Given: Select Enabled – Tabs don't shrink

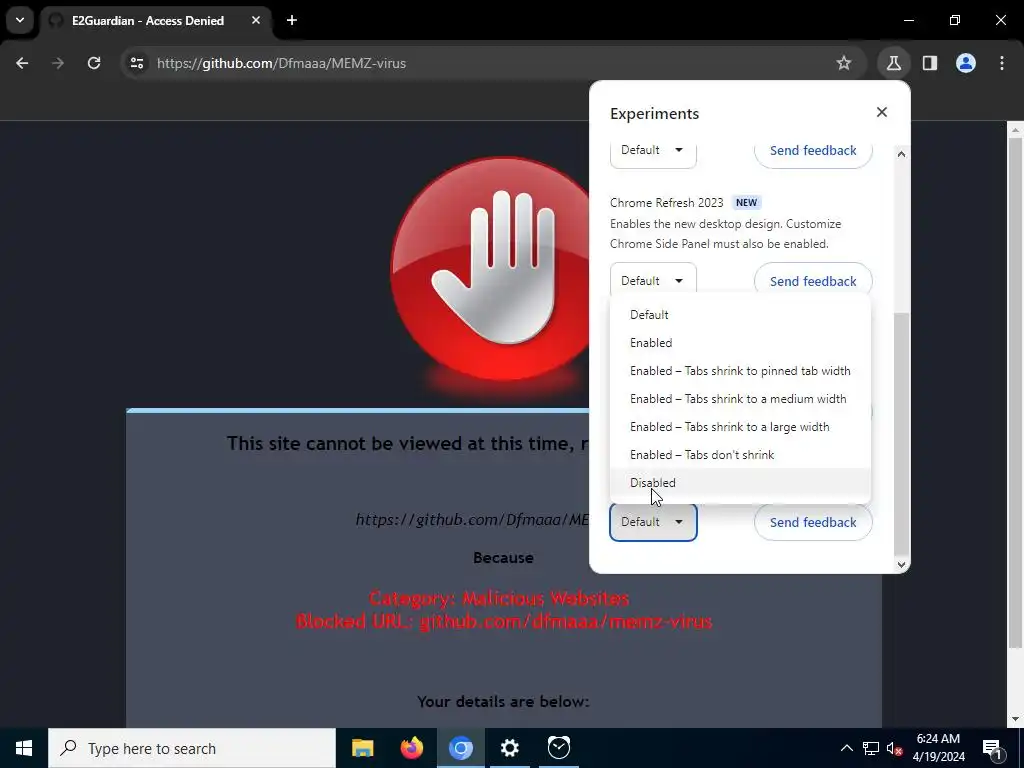Looking at the screenshot, I should (740, 455).
